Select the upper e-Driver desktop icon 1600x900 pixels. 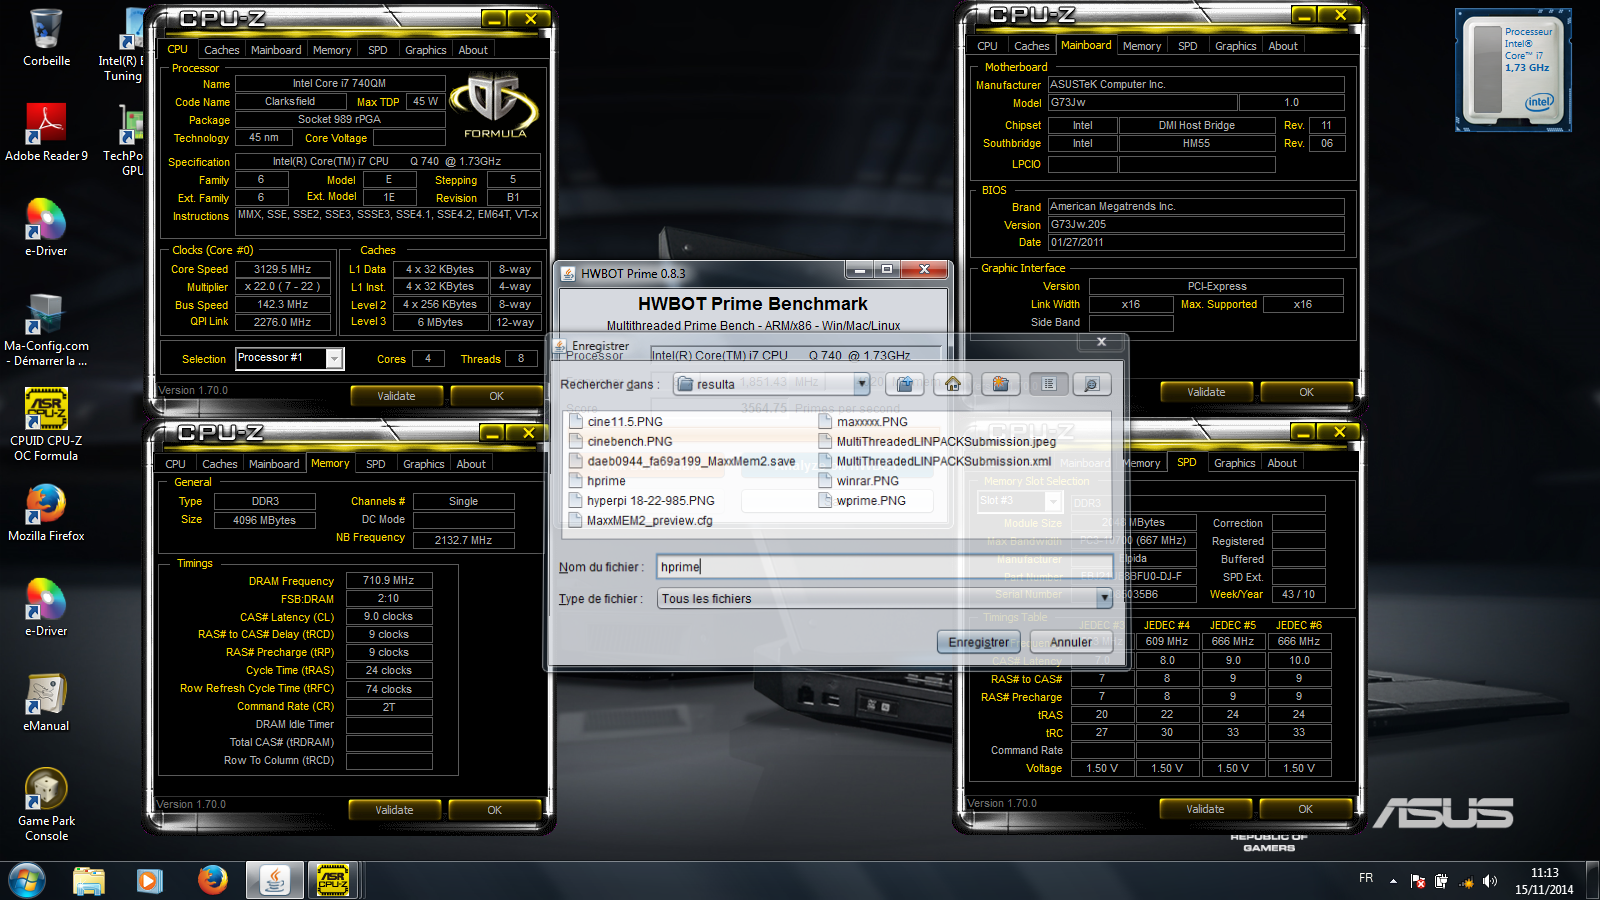coord(46,227)
